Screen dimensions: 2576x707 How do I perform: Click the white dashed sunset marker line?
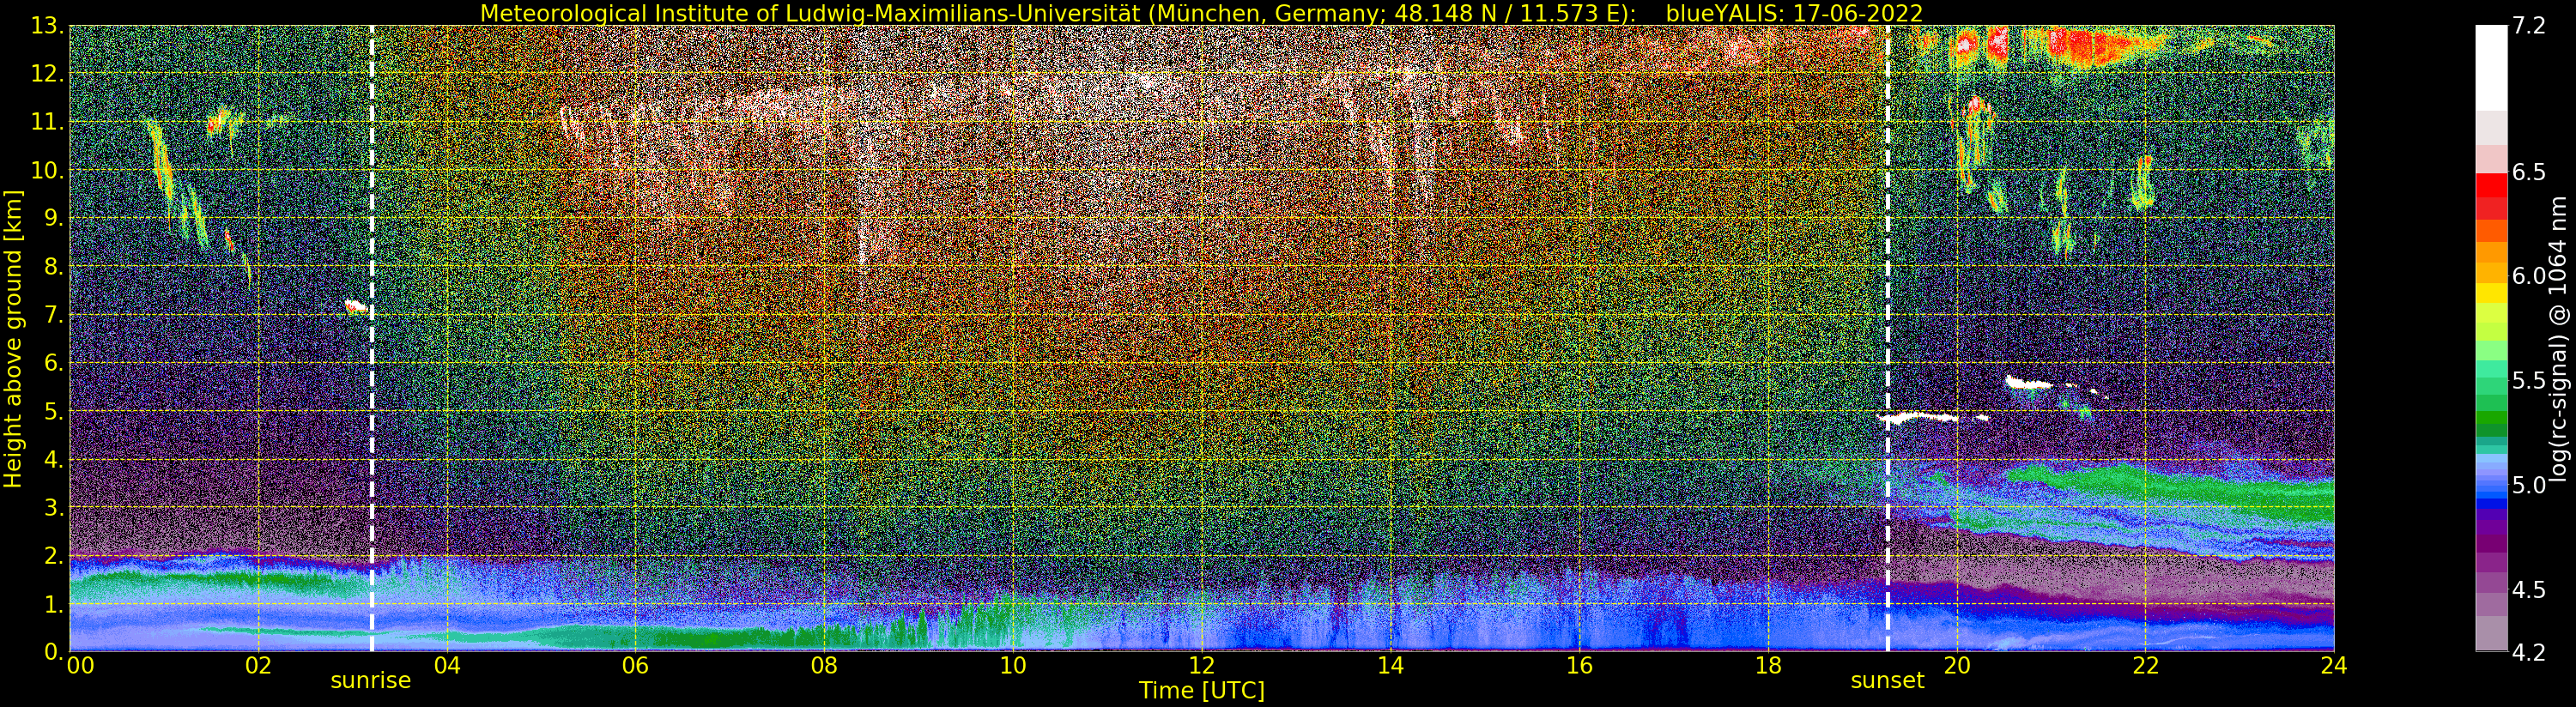point(1887,339)
